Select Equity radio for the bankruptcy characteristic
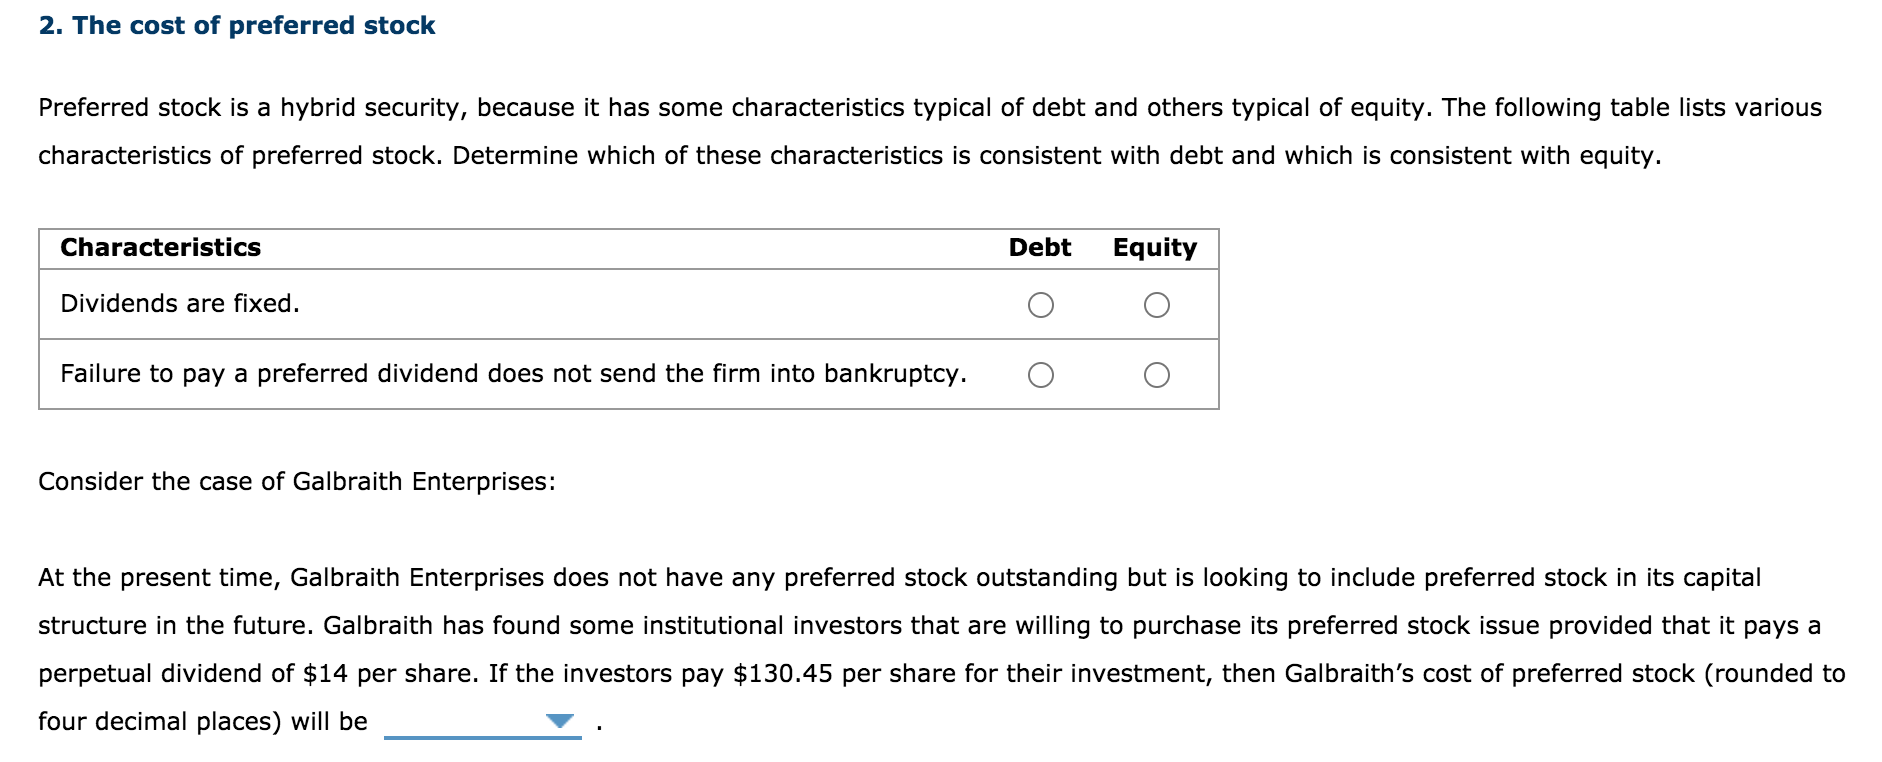Image resolution: width=1882 pixels, height=762 pixels. coord(1157,374)
